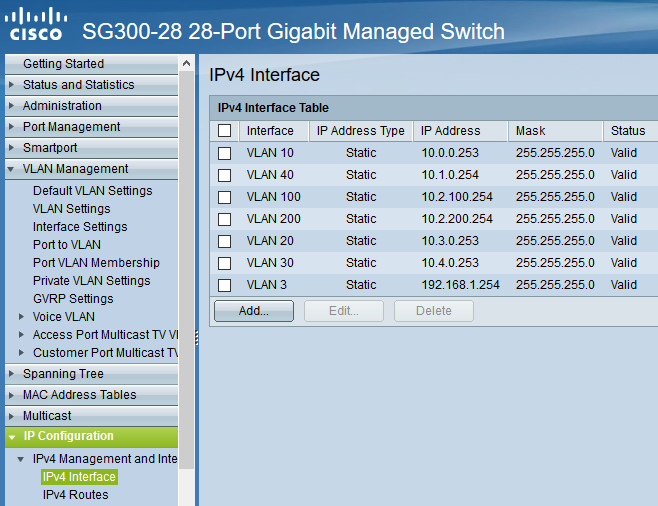Click IP address 192.168.1.254
Screen dimensions: 658x506
pos(460,285)
